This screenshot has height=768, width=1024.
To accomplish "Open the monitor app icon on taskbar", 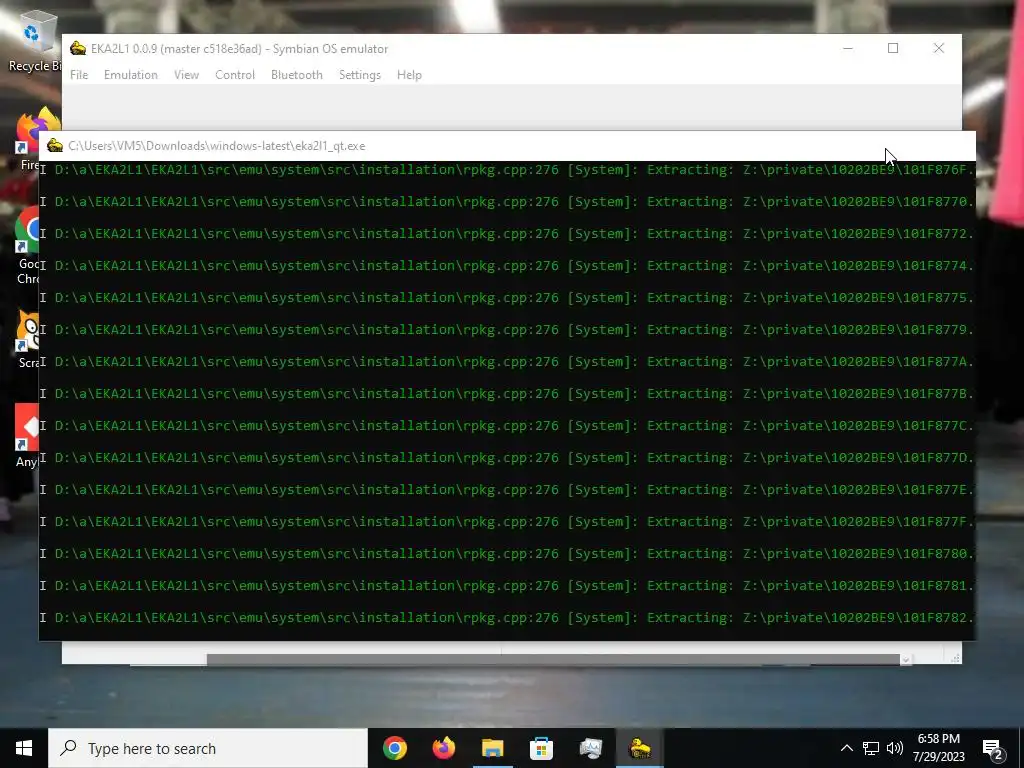I will click(x=590, y=748).
